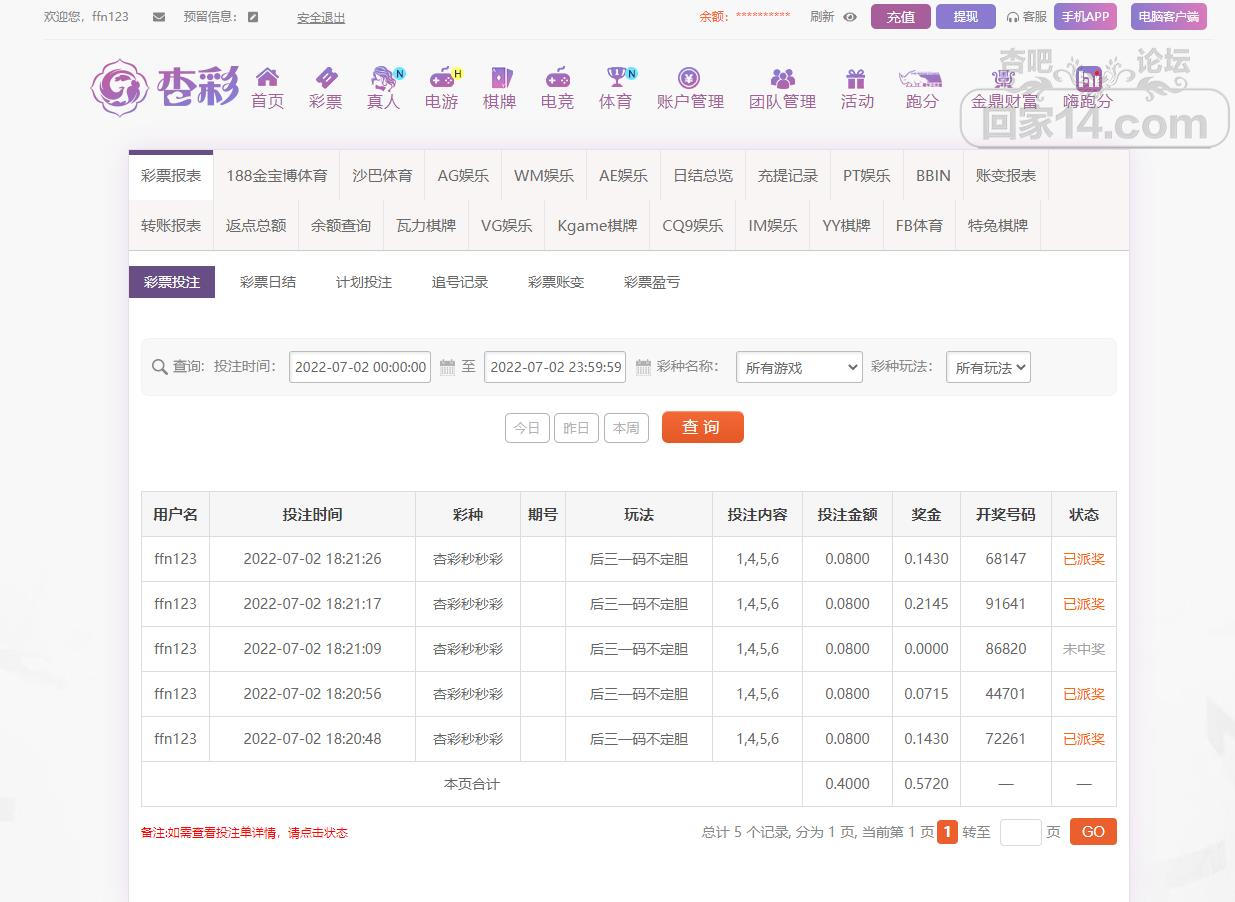The width and height of the screenshot is (1235, 902).
Task: Click the 体育 trophy icon
Action: click(615, 78)
